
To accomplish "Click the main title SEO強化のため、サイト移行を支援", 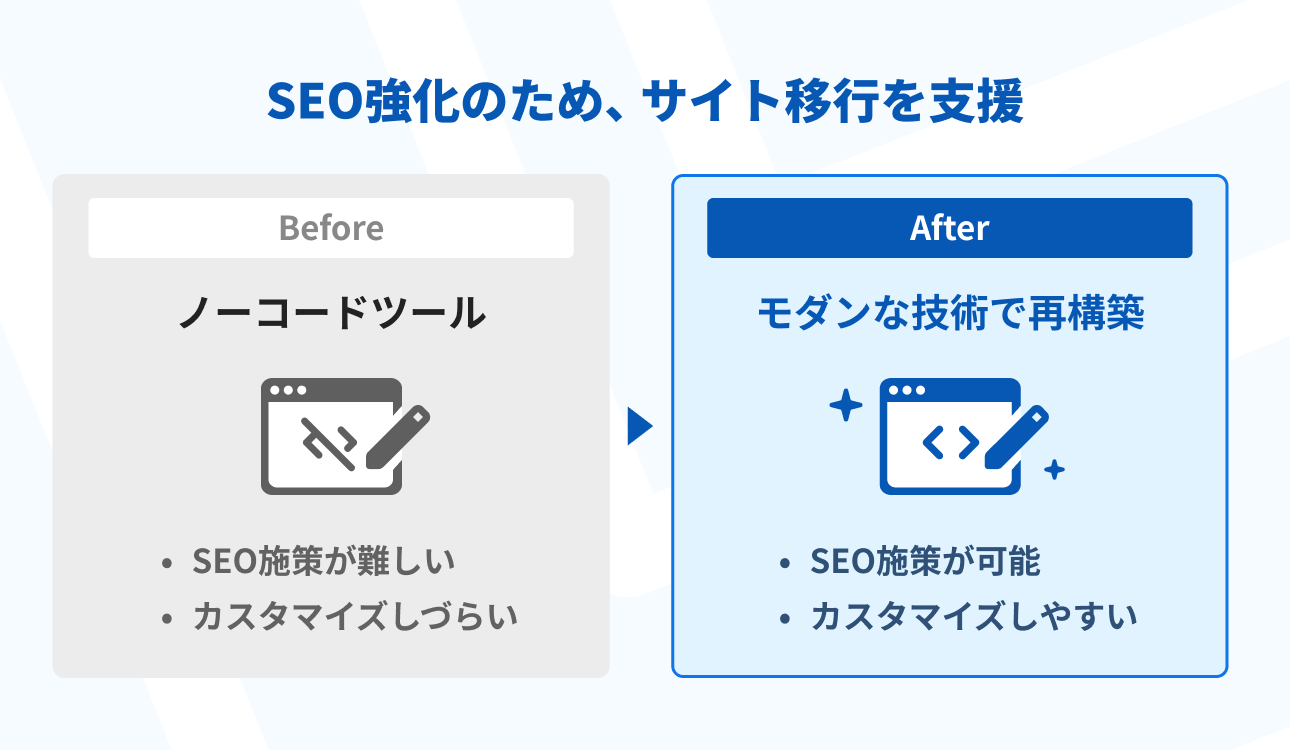I will (x=645, y=103).
